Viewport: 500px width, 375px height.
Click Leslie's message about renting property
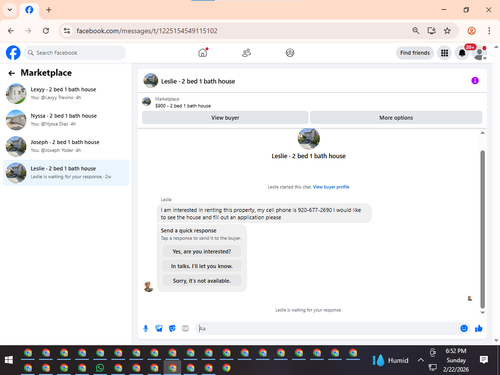[264, 214]
